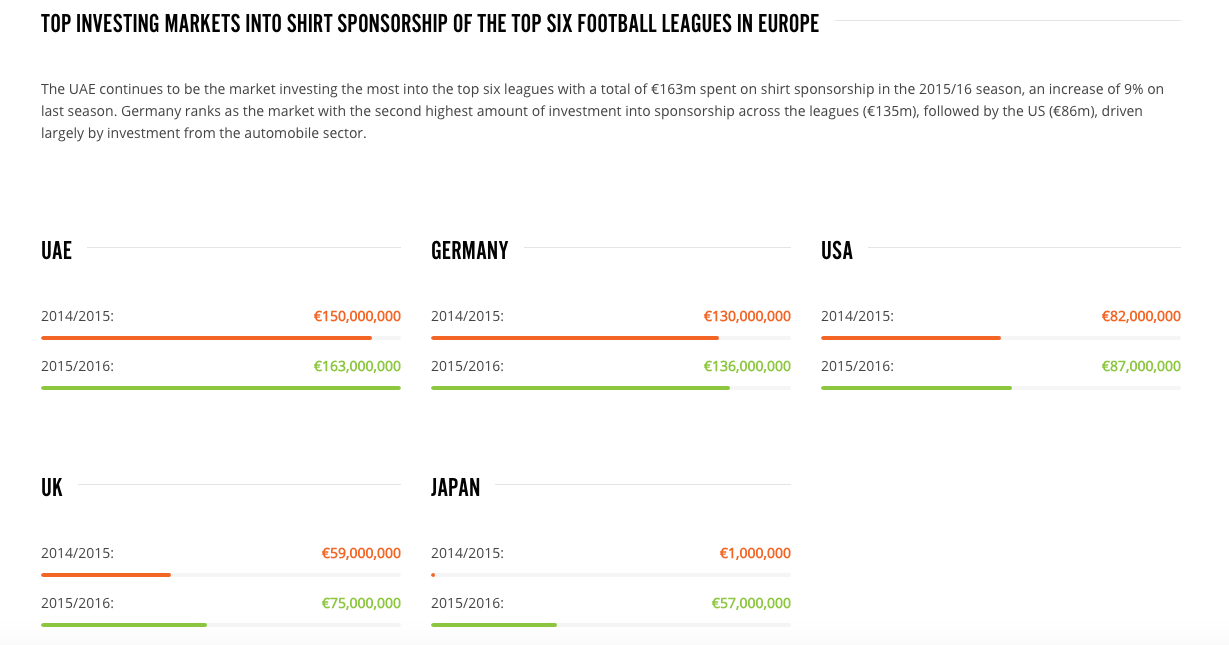Click the €1,000,000 Japan value

(755, 553)
